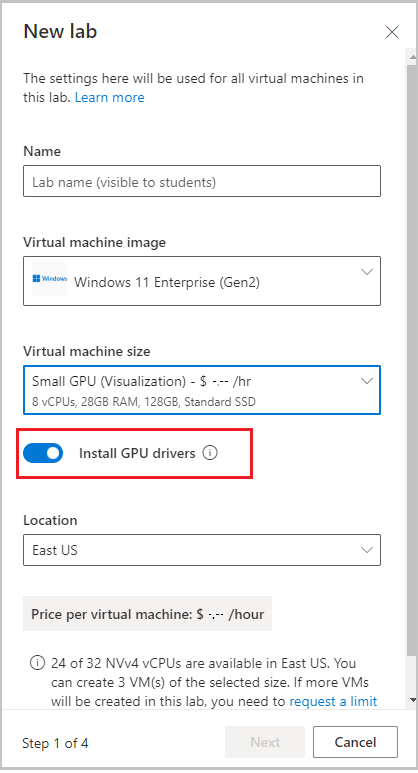Screen dimensions: 418x773
Task: Click the Price per virtual machine text
Action: coord(147,614)
